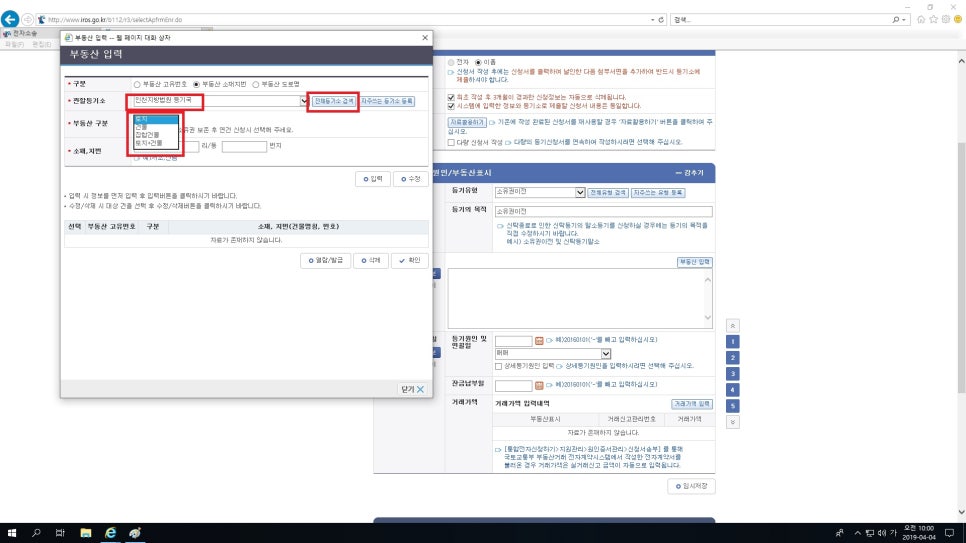Select the 부동산 도로명 radio option

click(x=256, y=84)
